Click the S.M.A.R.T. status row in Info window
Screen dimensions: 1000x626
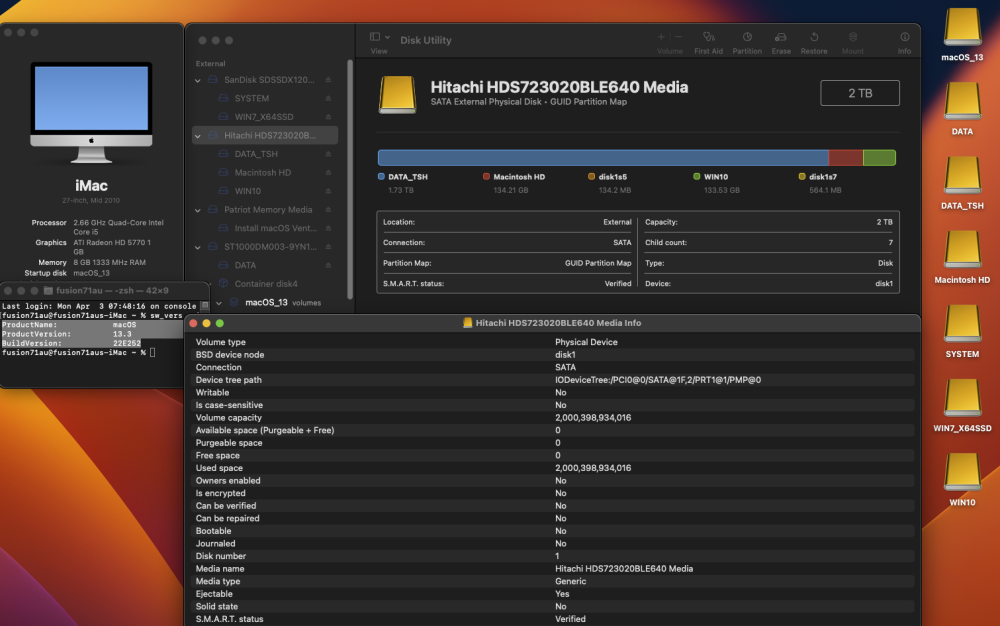coord(552,619)
